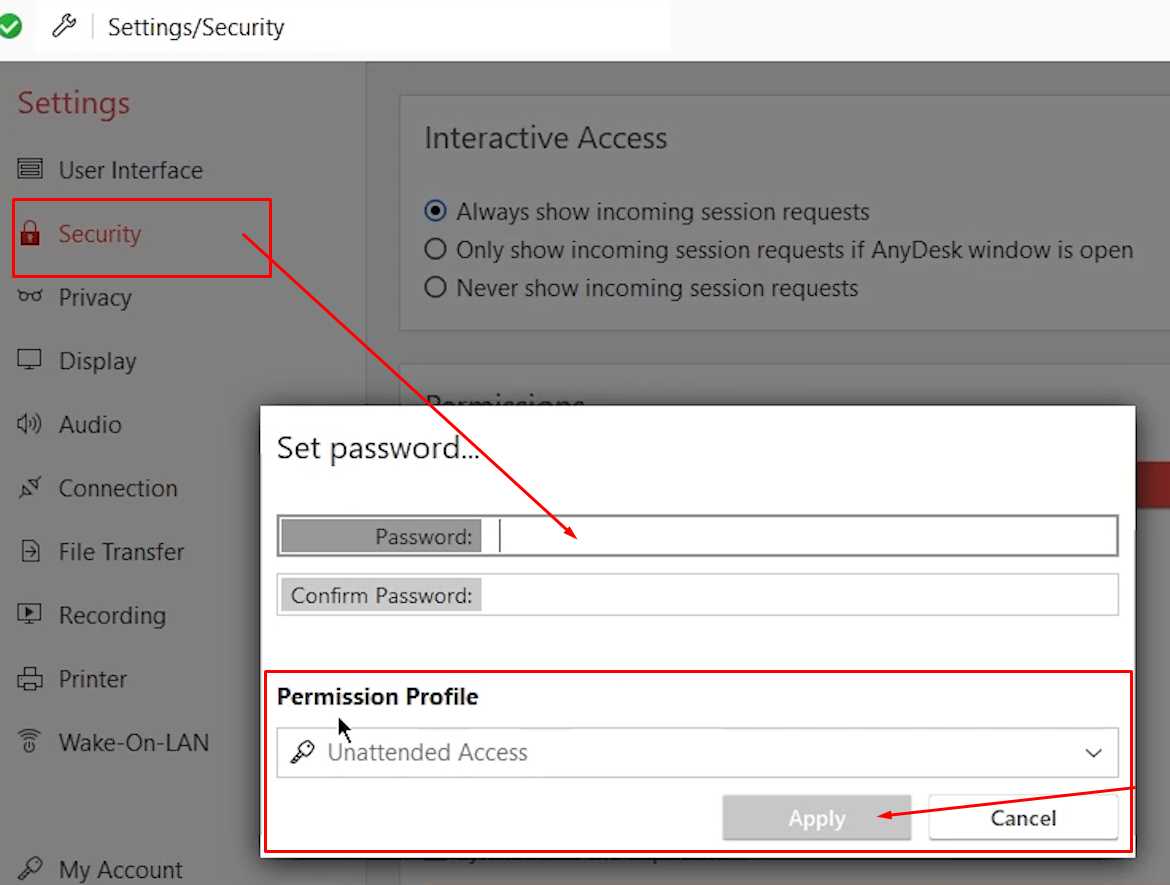The image size is (1170, 885).
Task: Open Wake-On-LAN settings
Action: pyautogui.click(x=30, y=742)
